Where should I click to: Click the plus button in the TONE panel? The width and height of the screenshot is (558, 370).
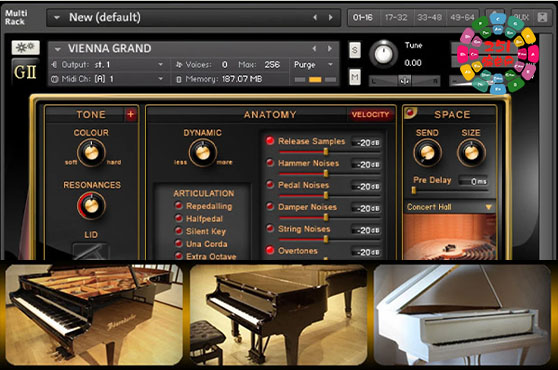(131, 114)
